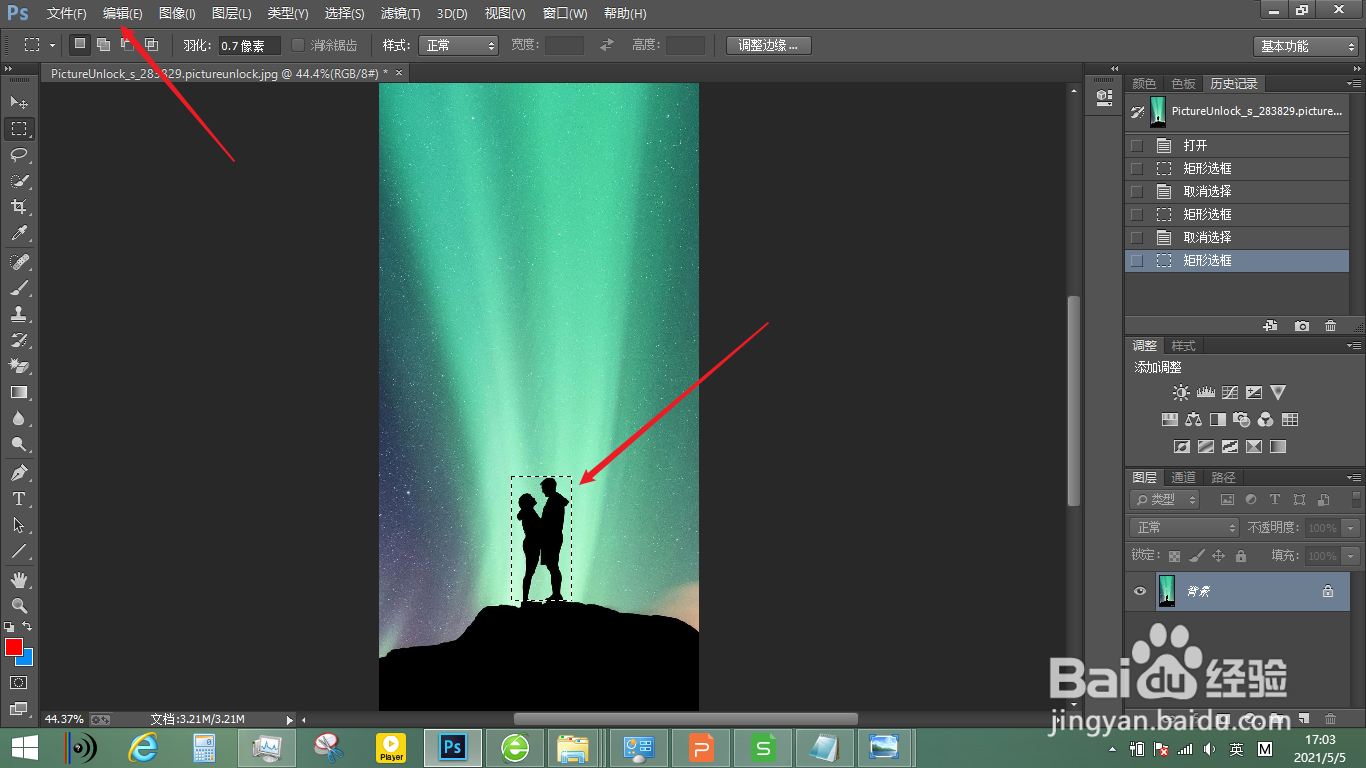
Task: Toggle visibility of 背景 layer
Action: click(1140, 591)
